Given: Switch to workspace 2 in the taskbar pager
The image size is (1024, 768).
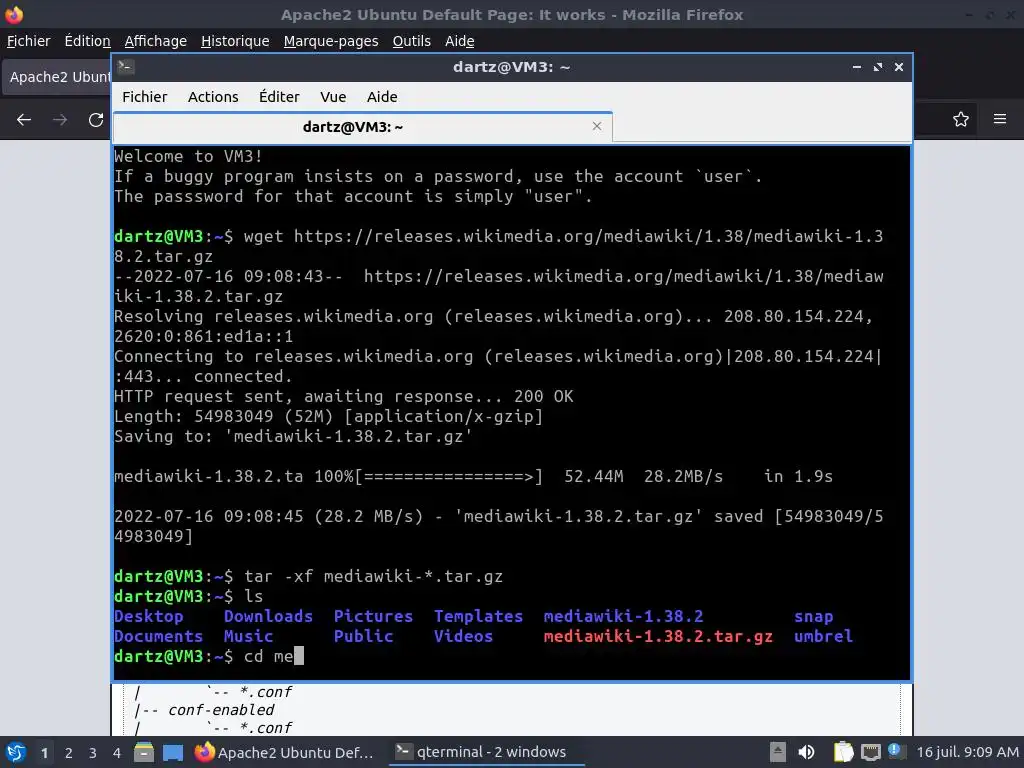Looking at the screenshot, I should pos(69,753).
